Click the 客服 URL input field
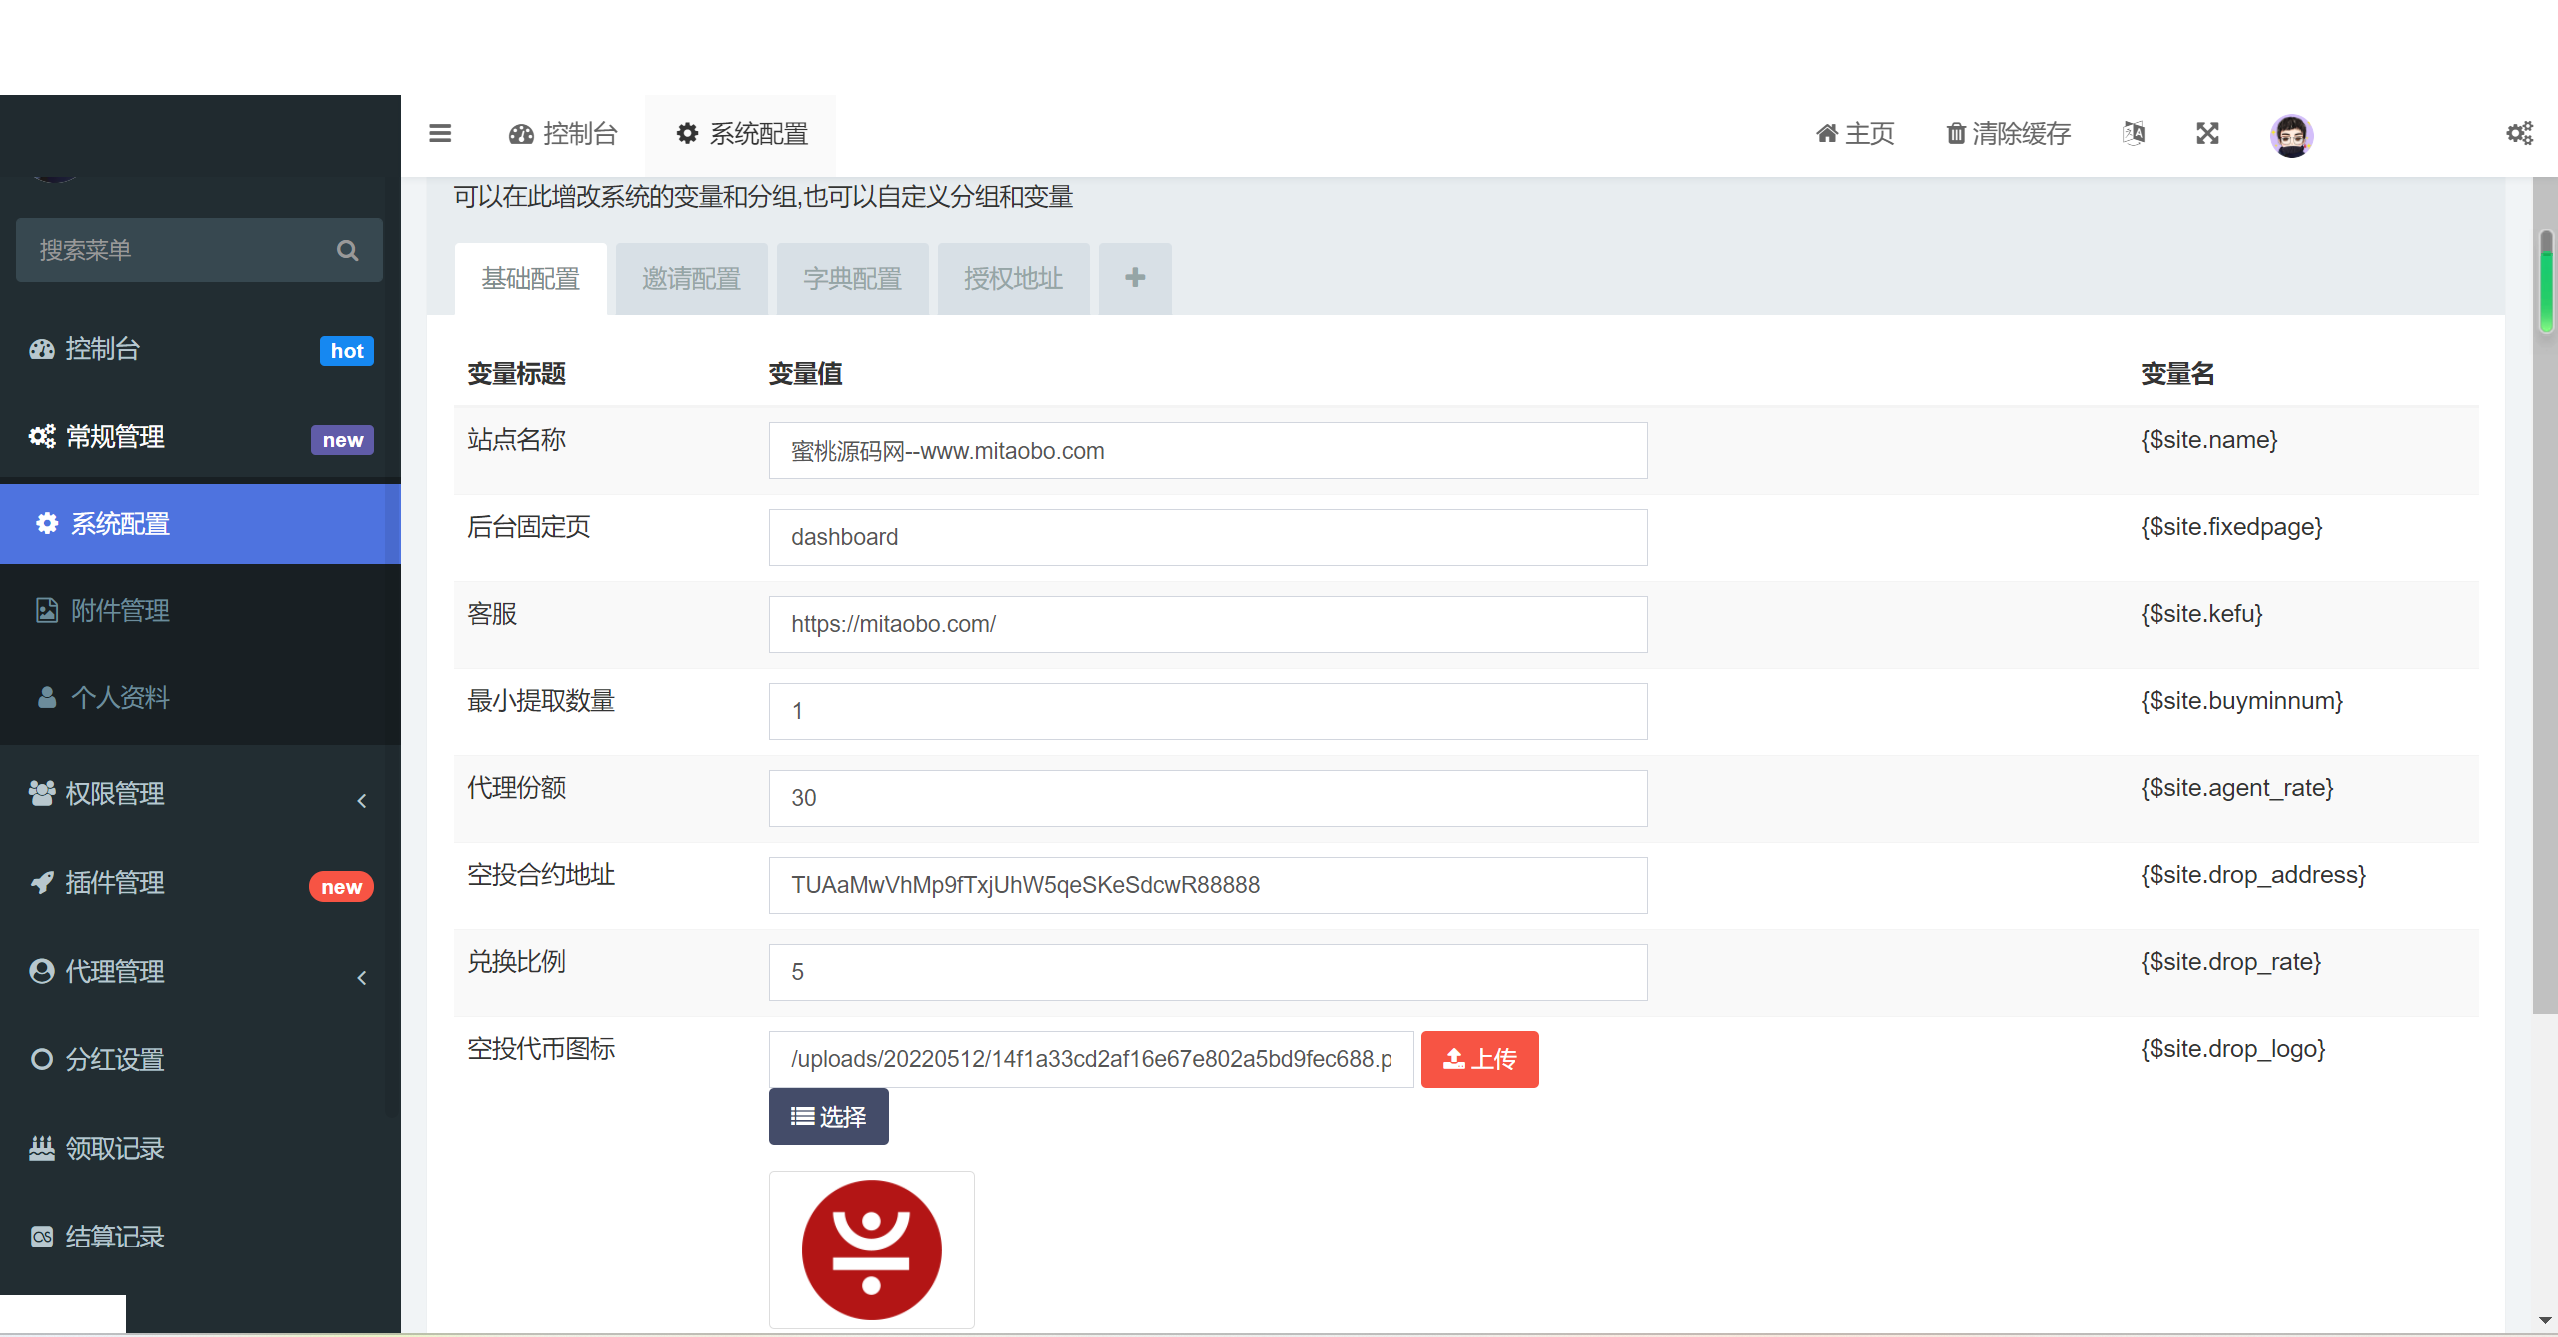Viewport: 2558px width, 1337px height. 1208,624
